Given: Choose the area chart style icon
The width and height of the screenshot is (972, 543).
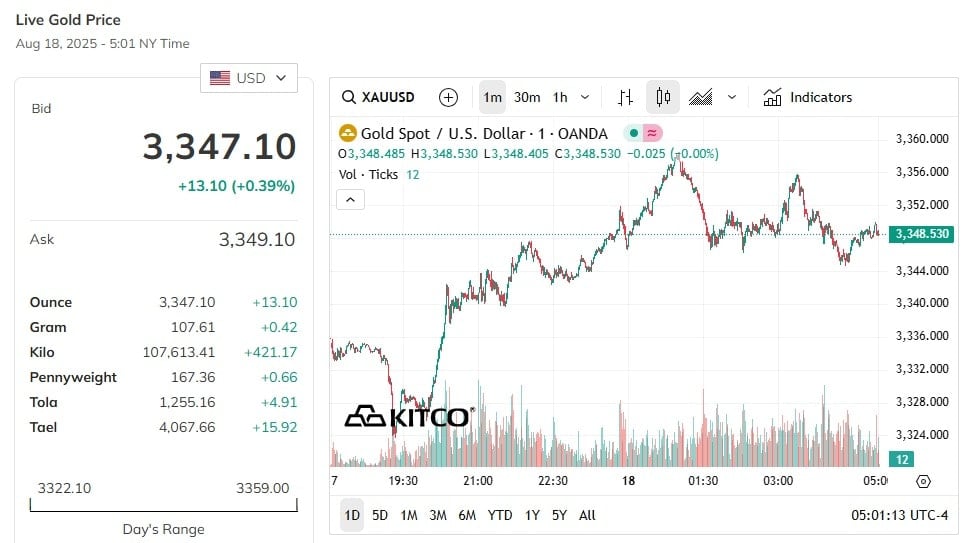Looking at the screenshot, I should [x=700, y=97].
